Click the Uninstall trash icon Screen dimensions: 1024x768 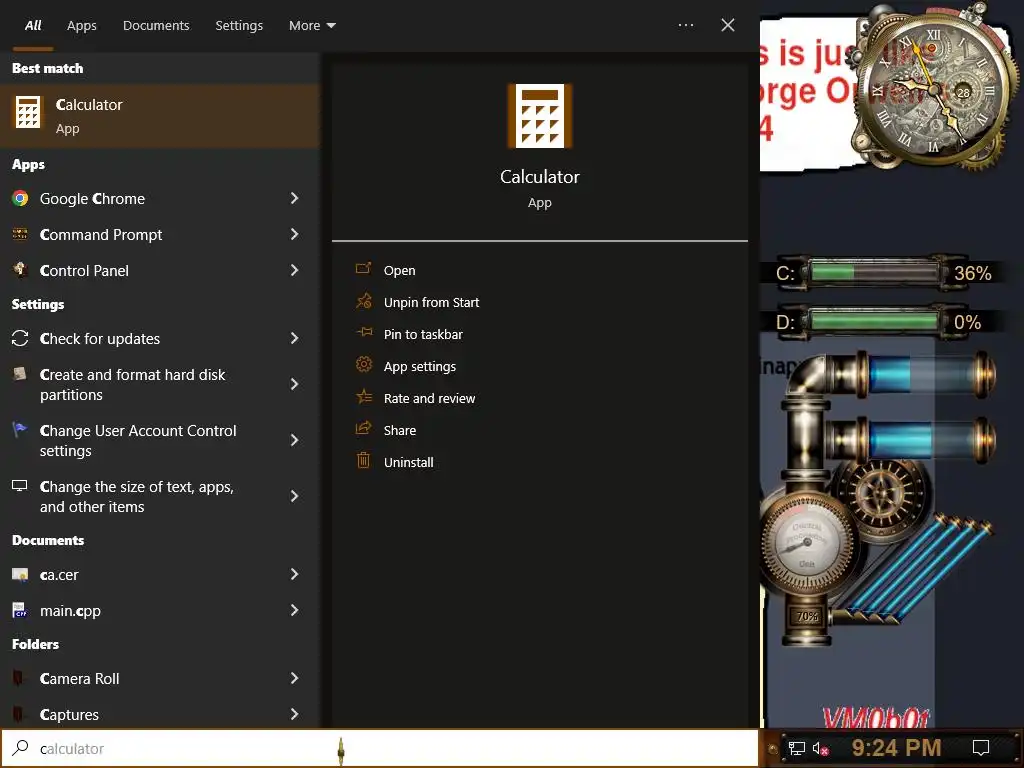point(364,460)
